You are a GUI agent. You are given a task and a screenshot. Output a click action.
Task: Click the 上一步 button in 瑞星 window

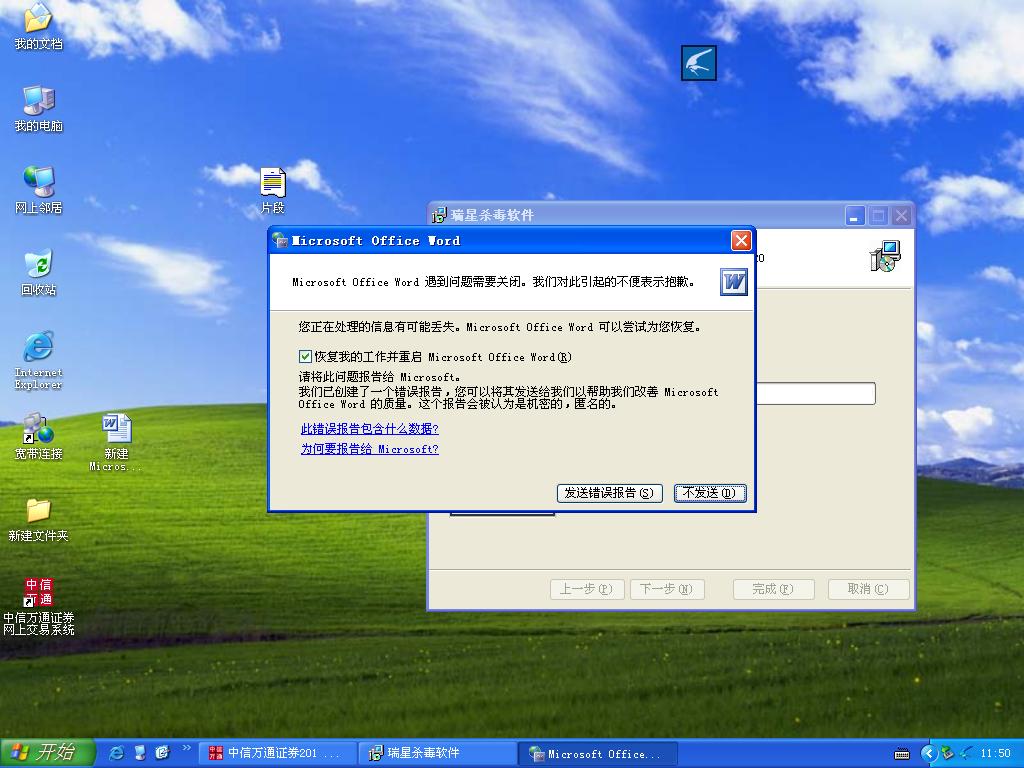(587, 589)
